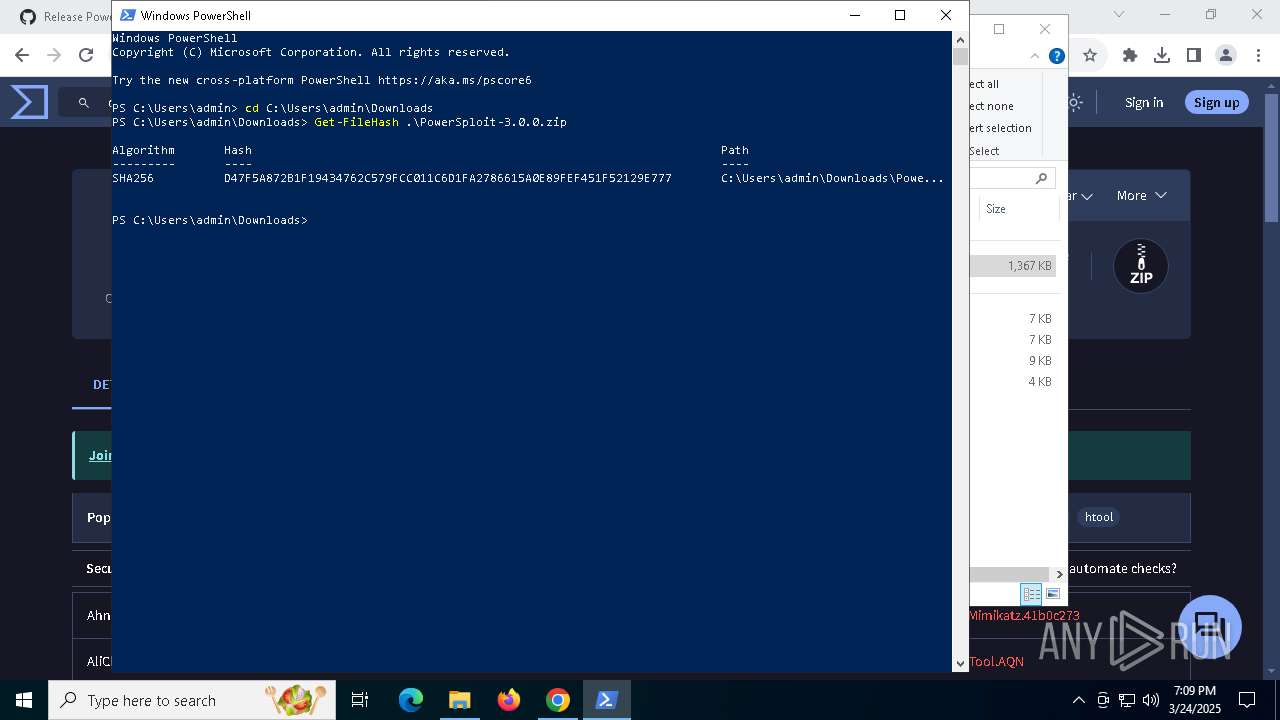Click 'Select all' in Explorer ribbon
Viewport: 1280px width, 720px height.
[984, 84]
